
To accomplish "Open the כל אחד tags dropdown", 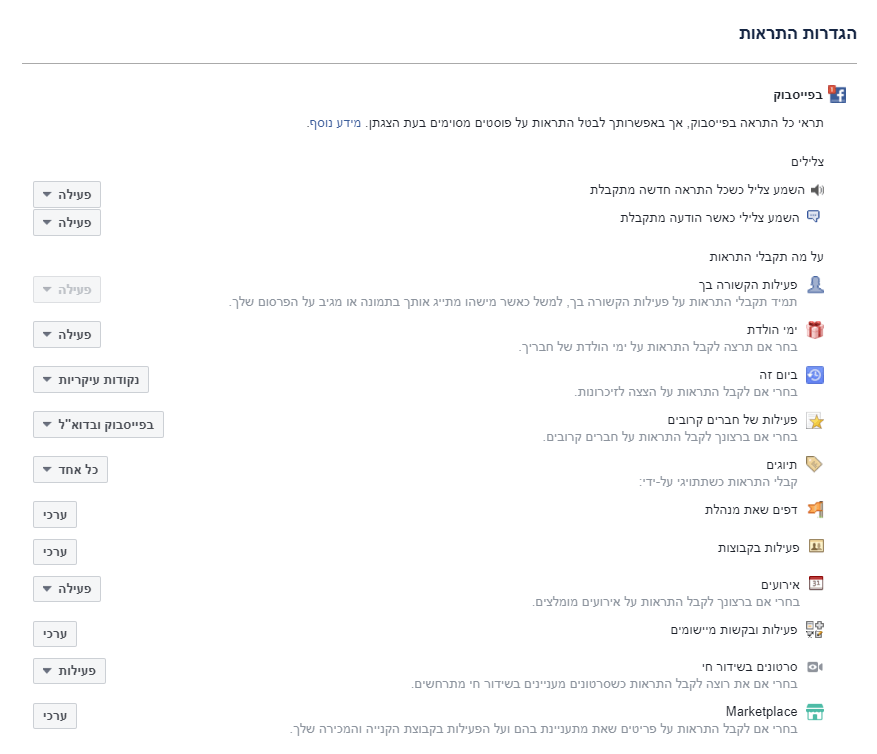I will [x=70, y=470].
